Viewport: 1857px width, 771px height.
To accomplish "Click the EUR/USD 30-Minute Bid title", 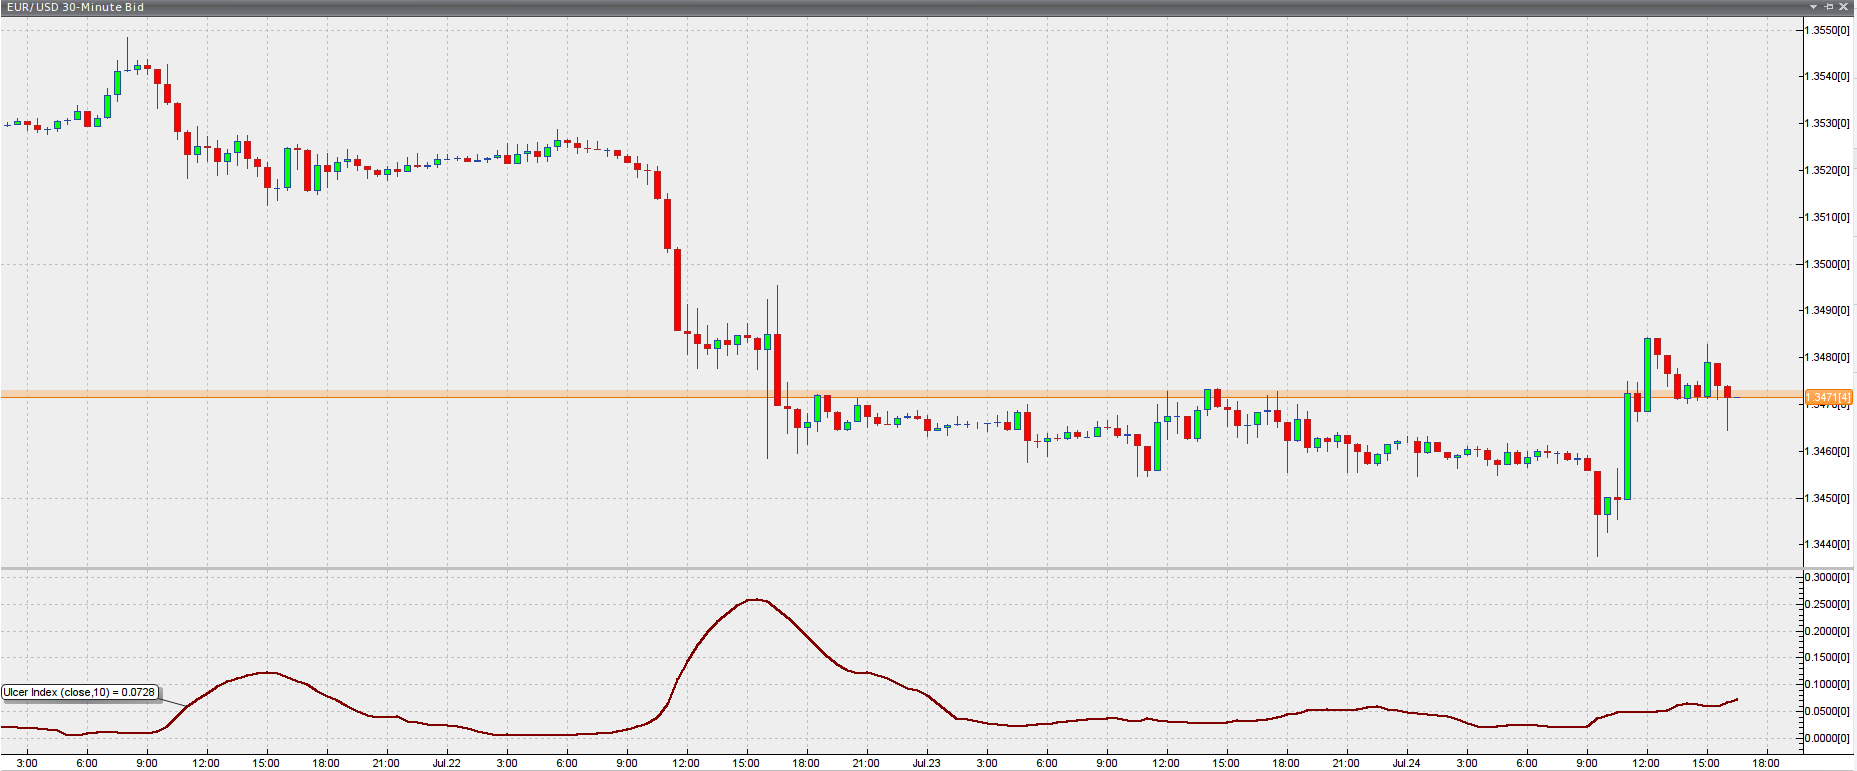I will click(x=76, y=7).
